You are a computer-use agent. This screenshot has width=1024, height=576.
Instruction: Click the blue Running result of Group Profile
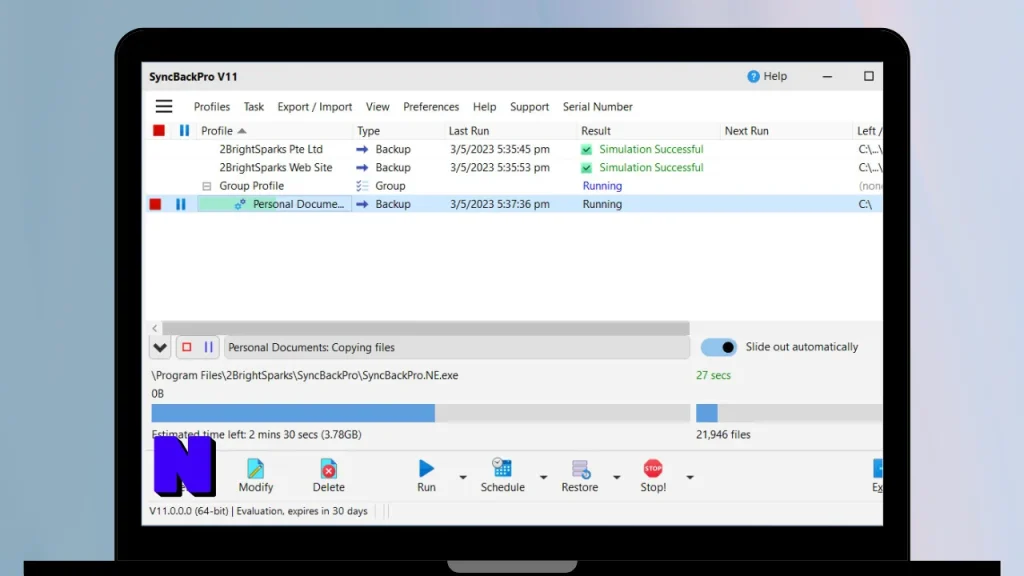(x=602, y=186)
